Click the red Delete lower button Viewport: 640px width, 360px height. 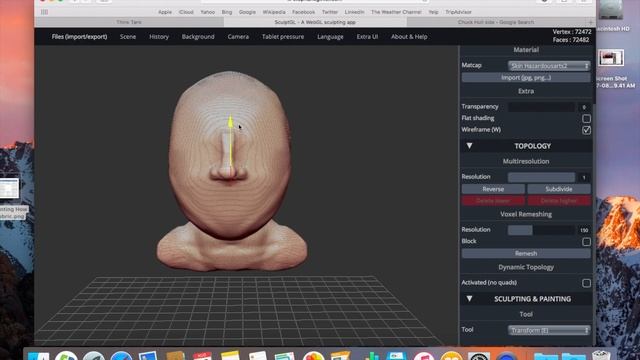click(x=493, y=200)
